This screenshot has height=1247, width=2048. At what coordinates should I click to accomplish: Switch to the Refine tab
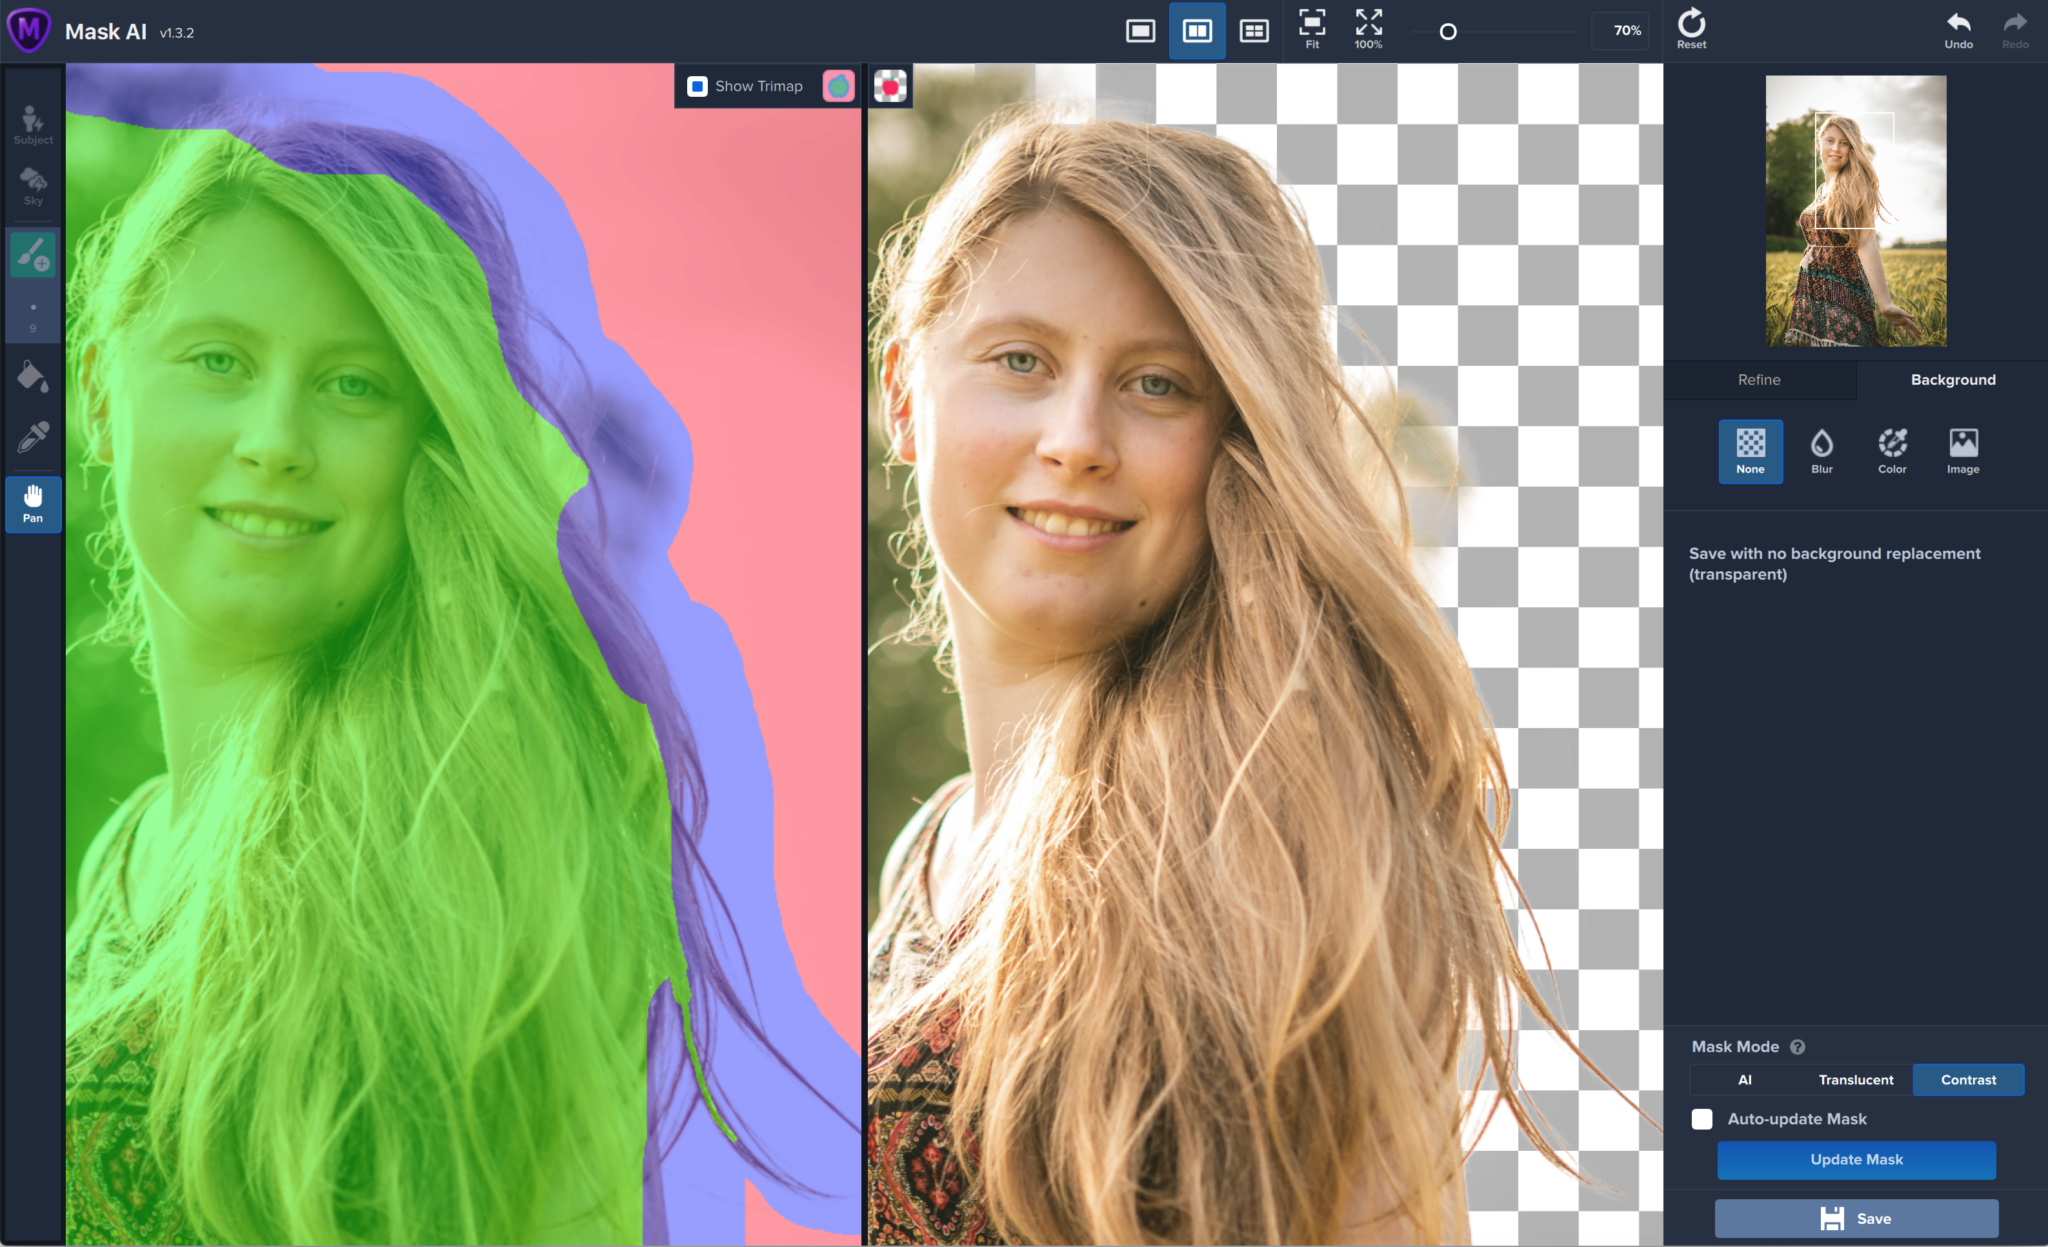click(1758, 379)
